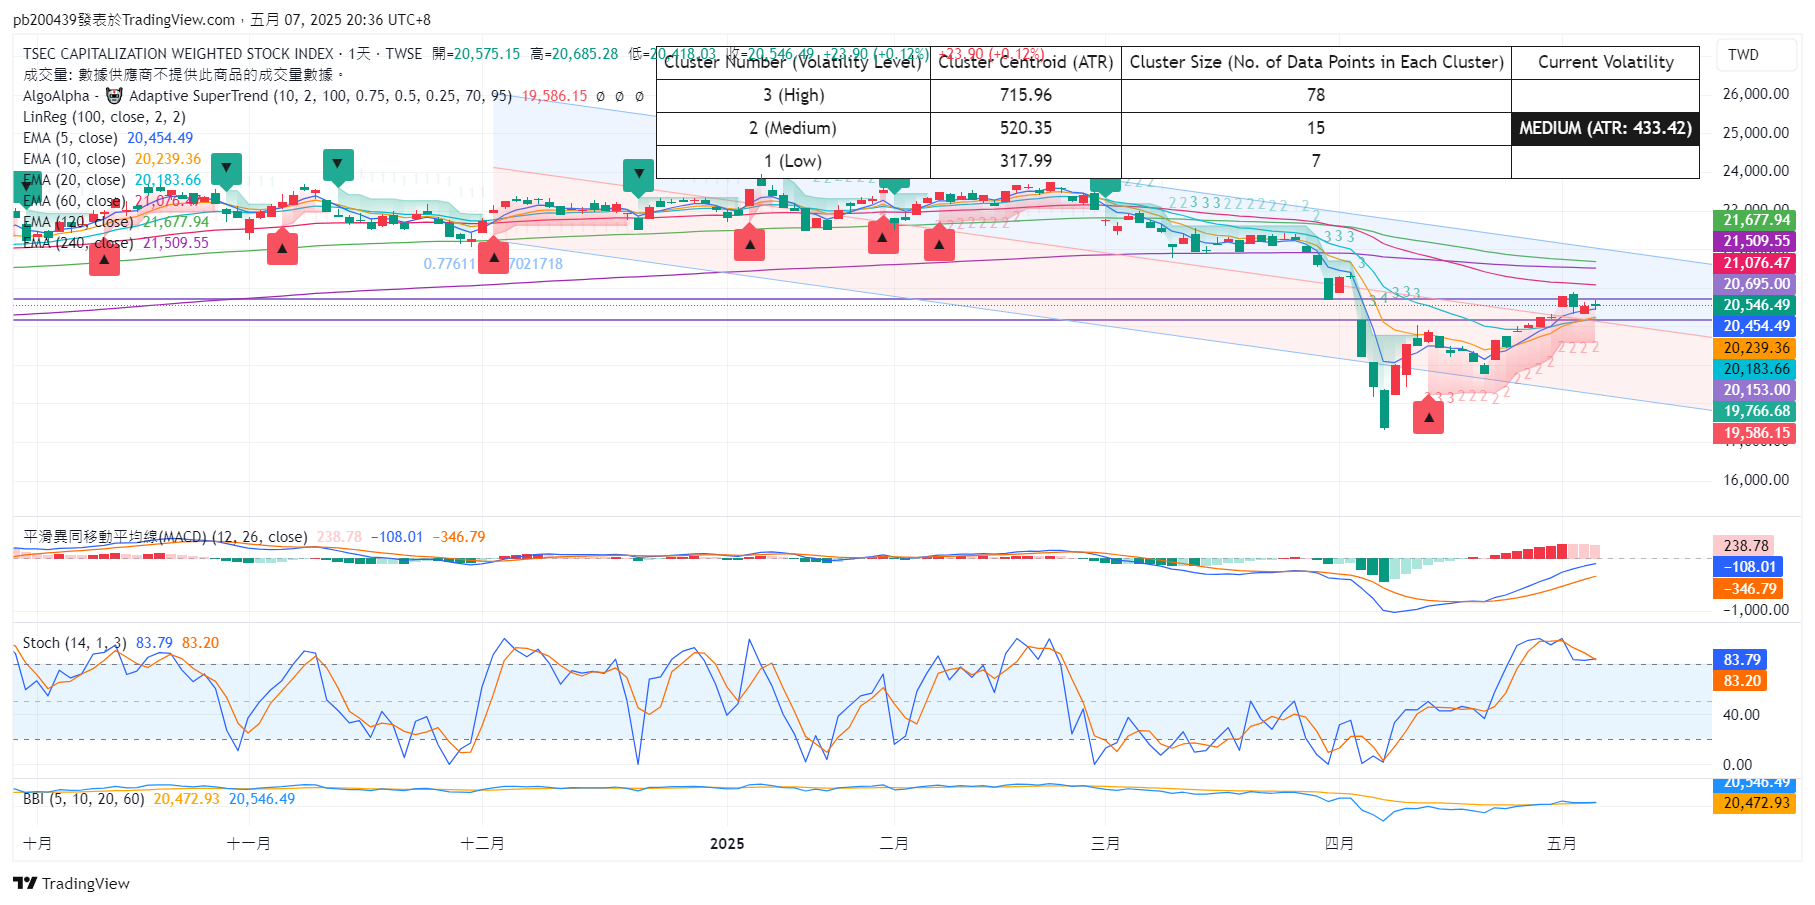Click the 317.99 cluster centroid cell
The image size is (1815, 905).
click(1026, 161)
